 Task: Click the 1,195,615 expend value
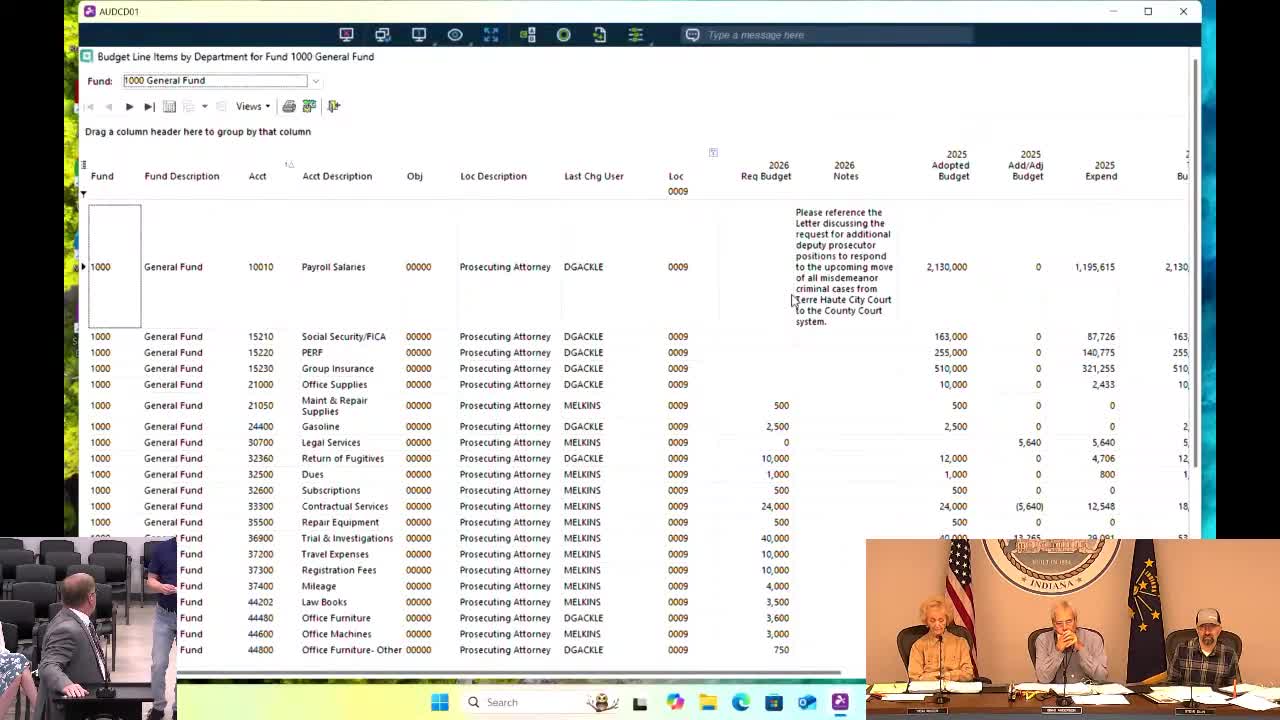1094,267
